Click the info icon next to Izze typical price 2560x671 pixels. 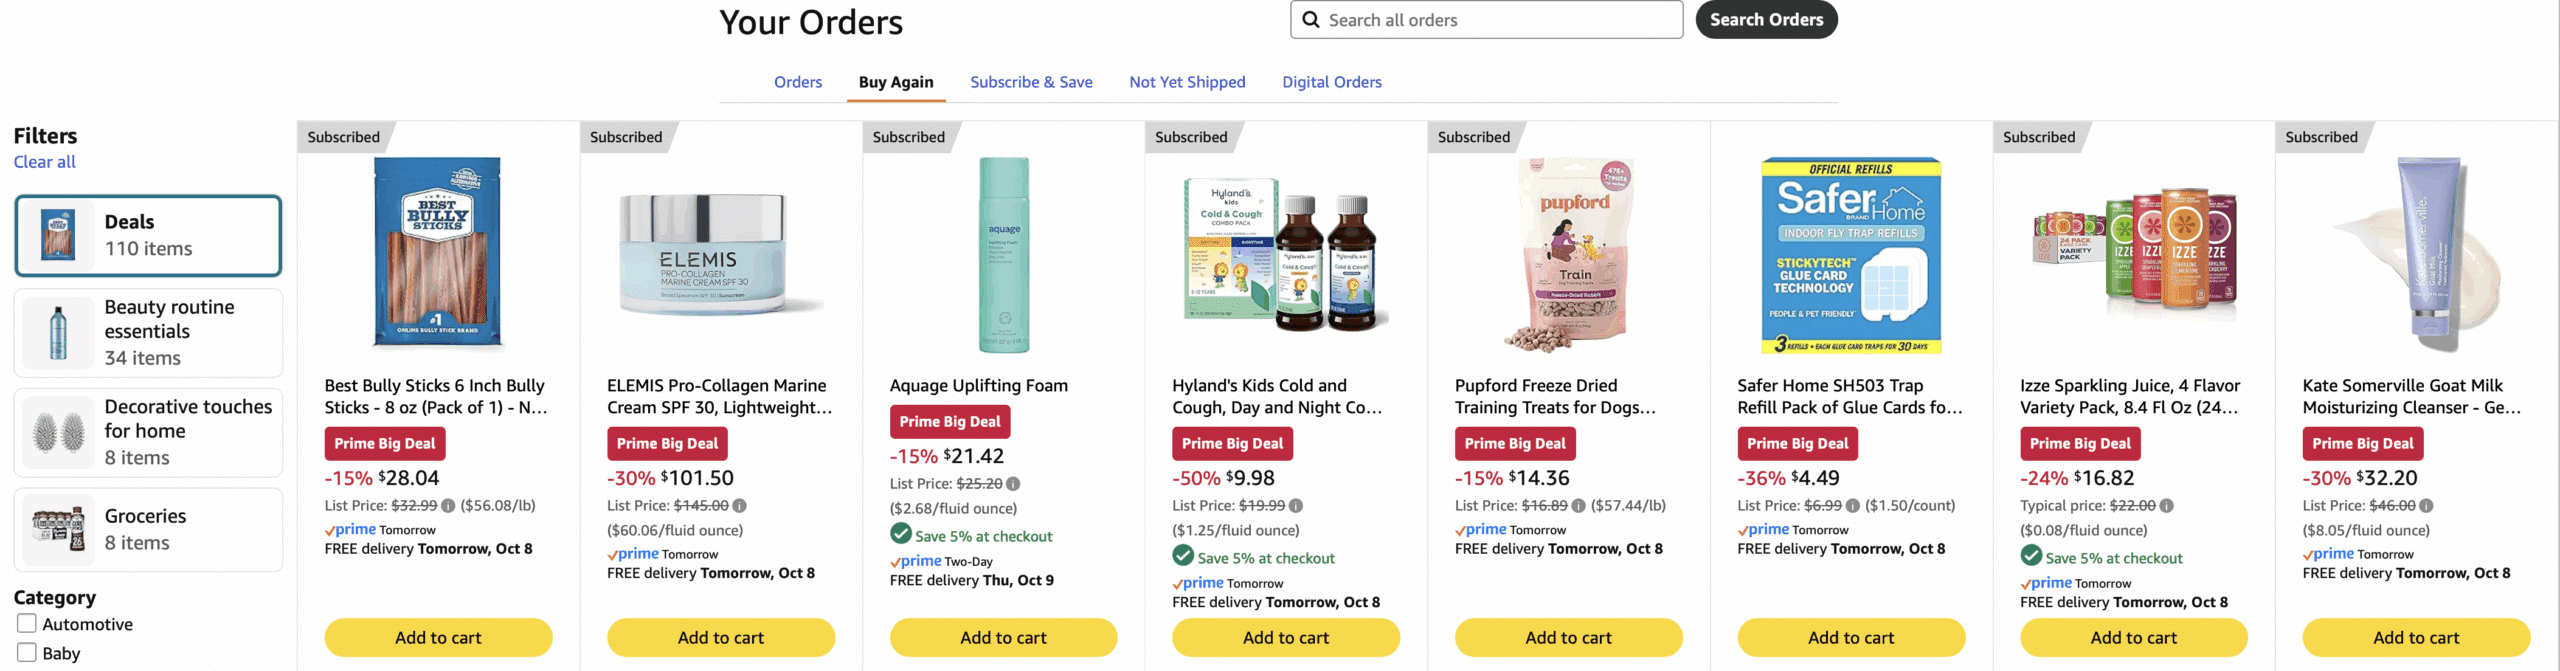pyautogui.click(x=2166, y=505)
